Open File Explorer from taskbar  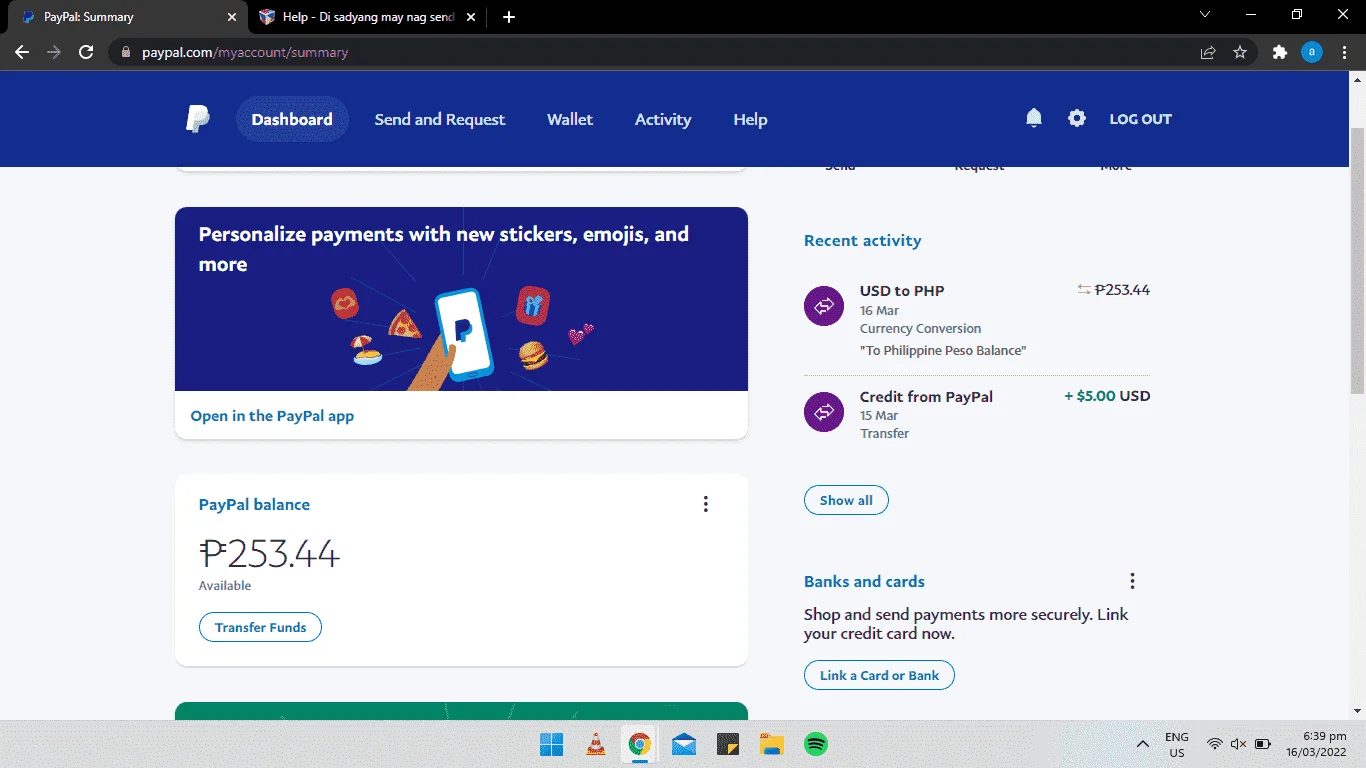[771, 744]
